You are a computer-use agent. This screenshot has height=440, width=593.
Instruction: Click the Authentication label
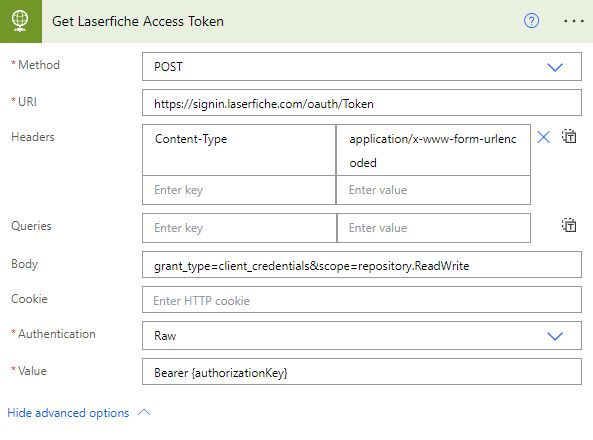(57, 334)
